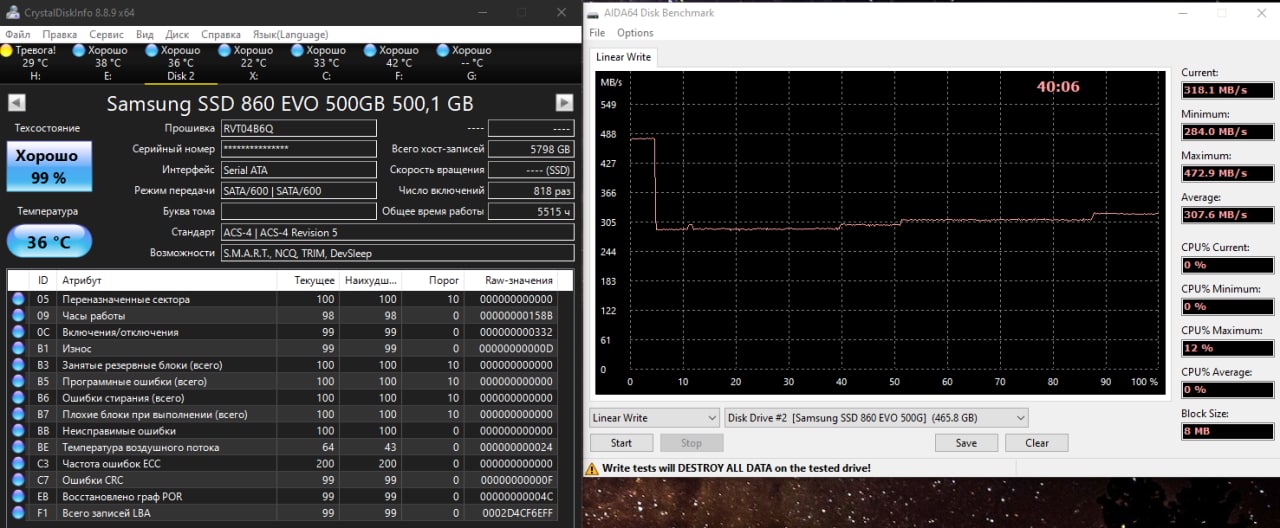Click the Атрибут column header
The image size is (1280, 528).
tap(166, 281)
